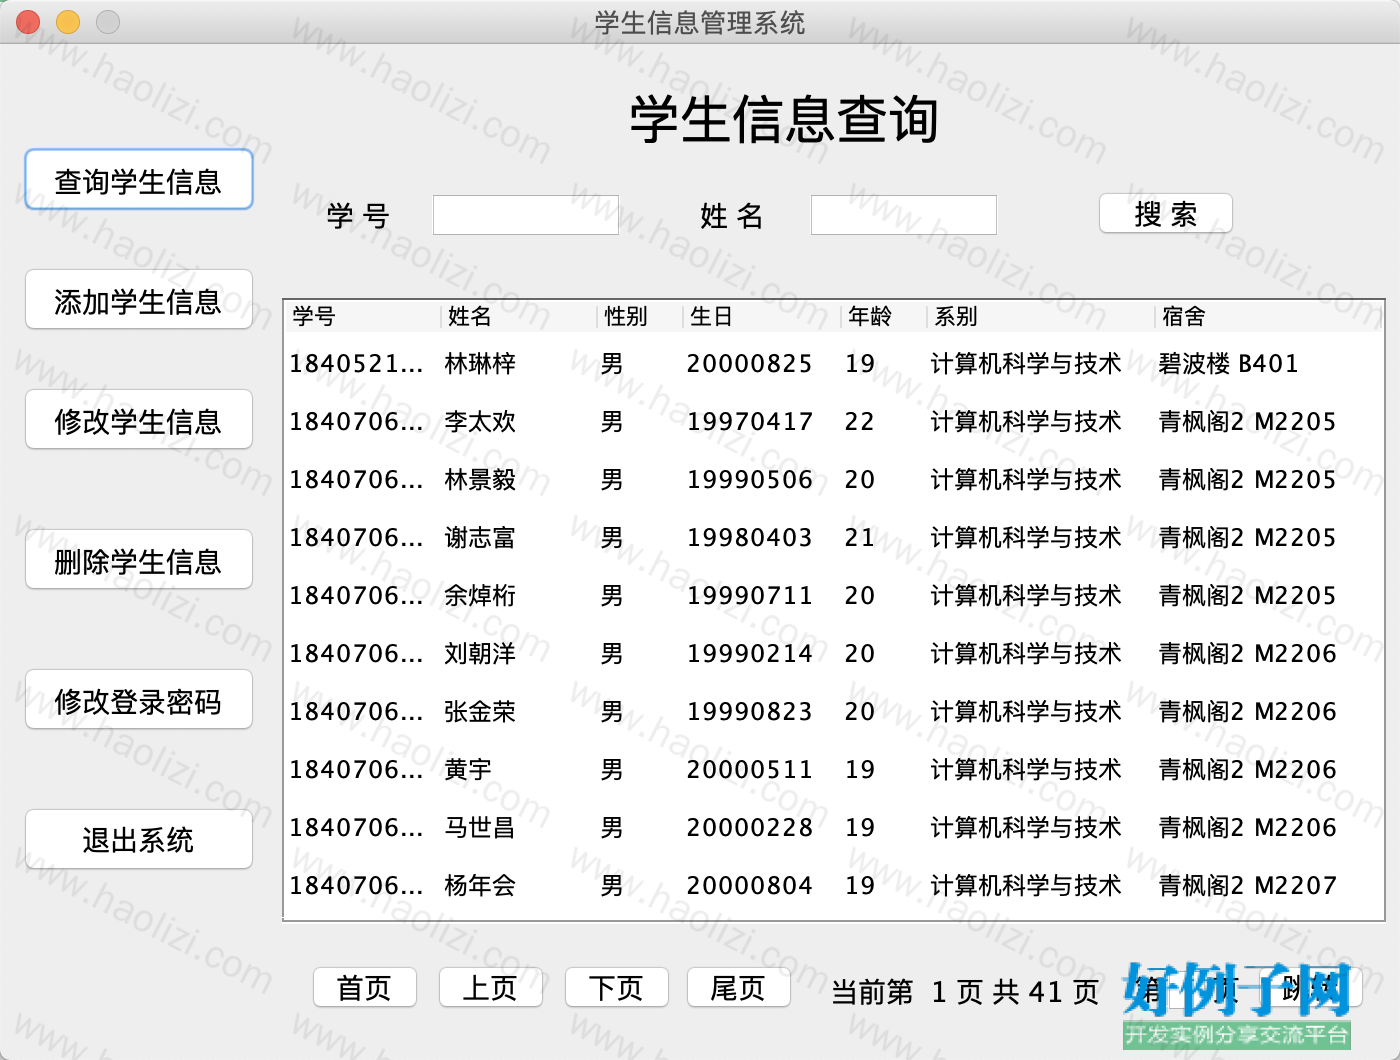Image resolution: width=1400 pixels, height=1060 pixels.
Task: Click the 生日 column header
Action: [x=761, y=316]
